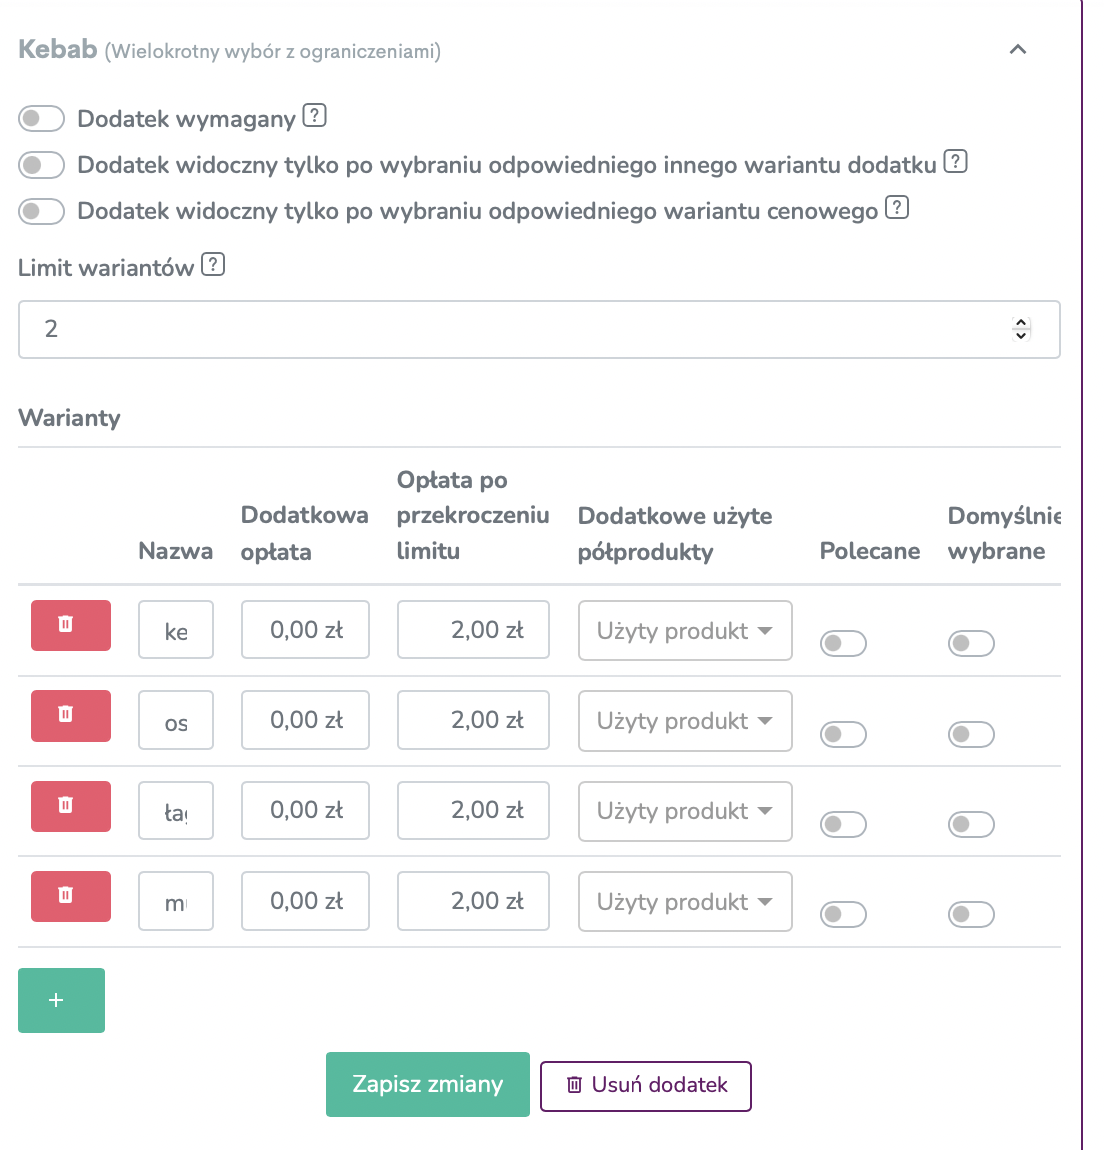Add a new variant with plus button
The height and width of the screenshot is (1150, 1104).
61,1000
